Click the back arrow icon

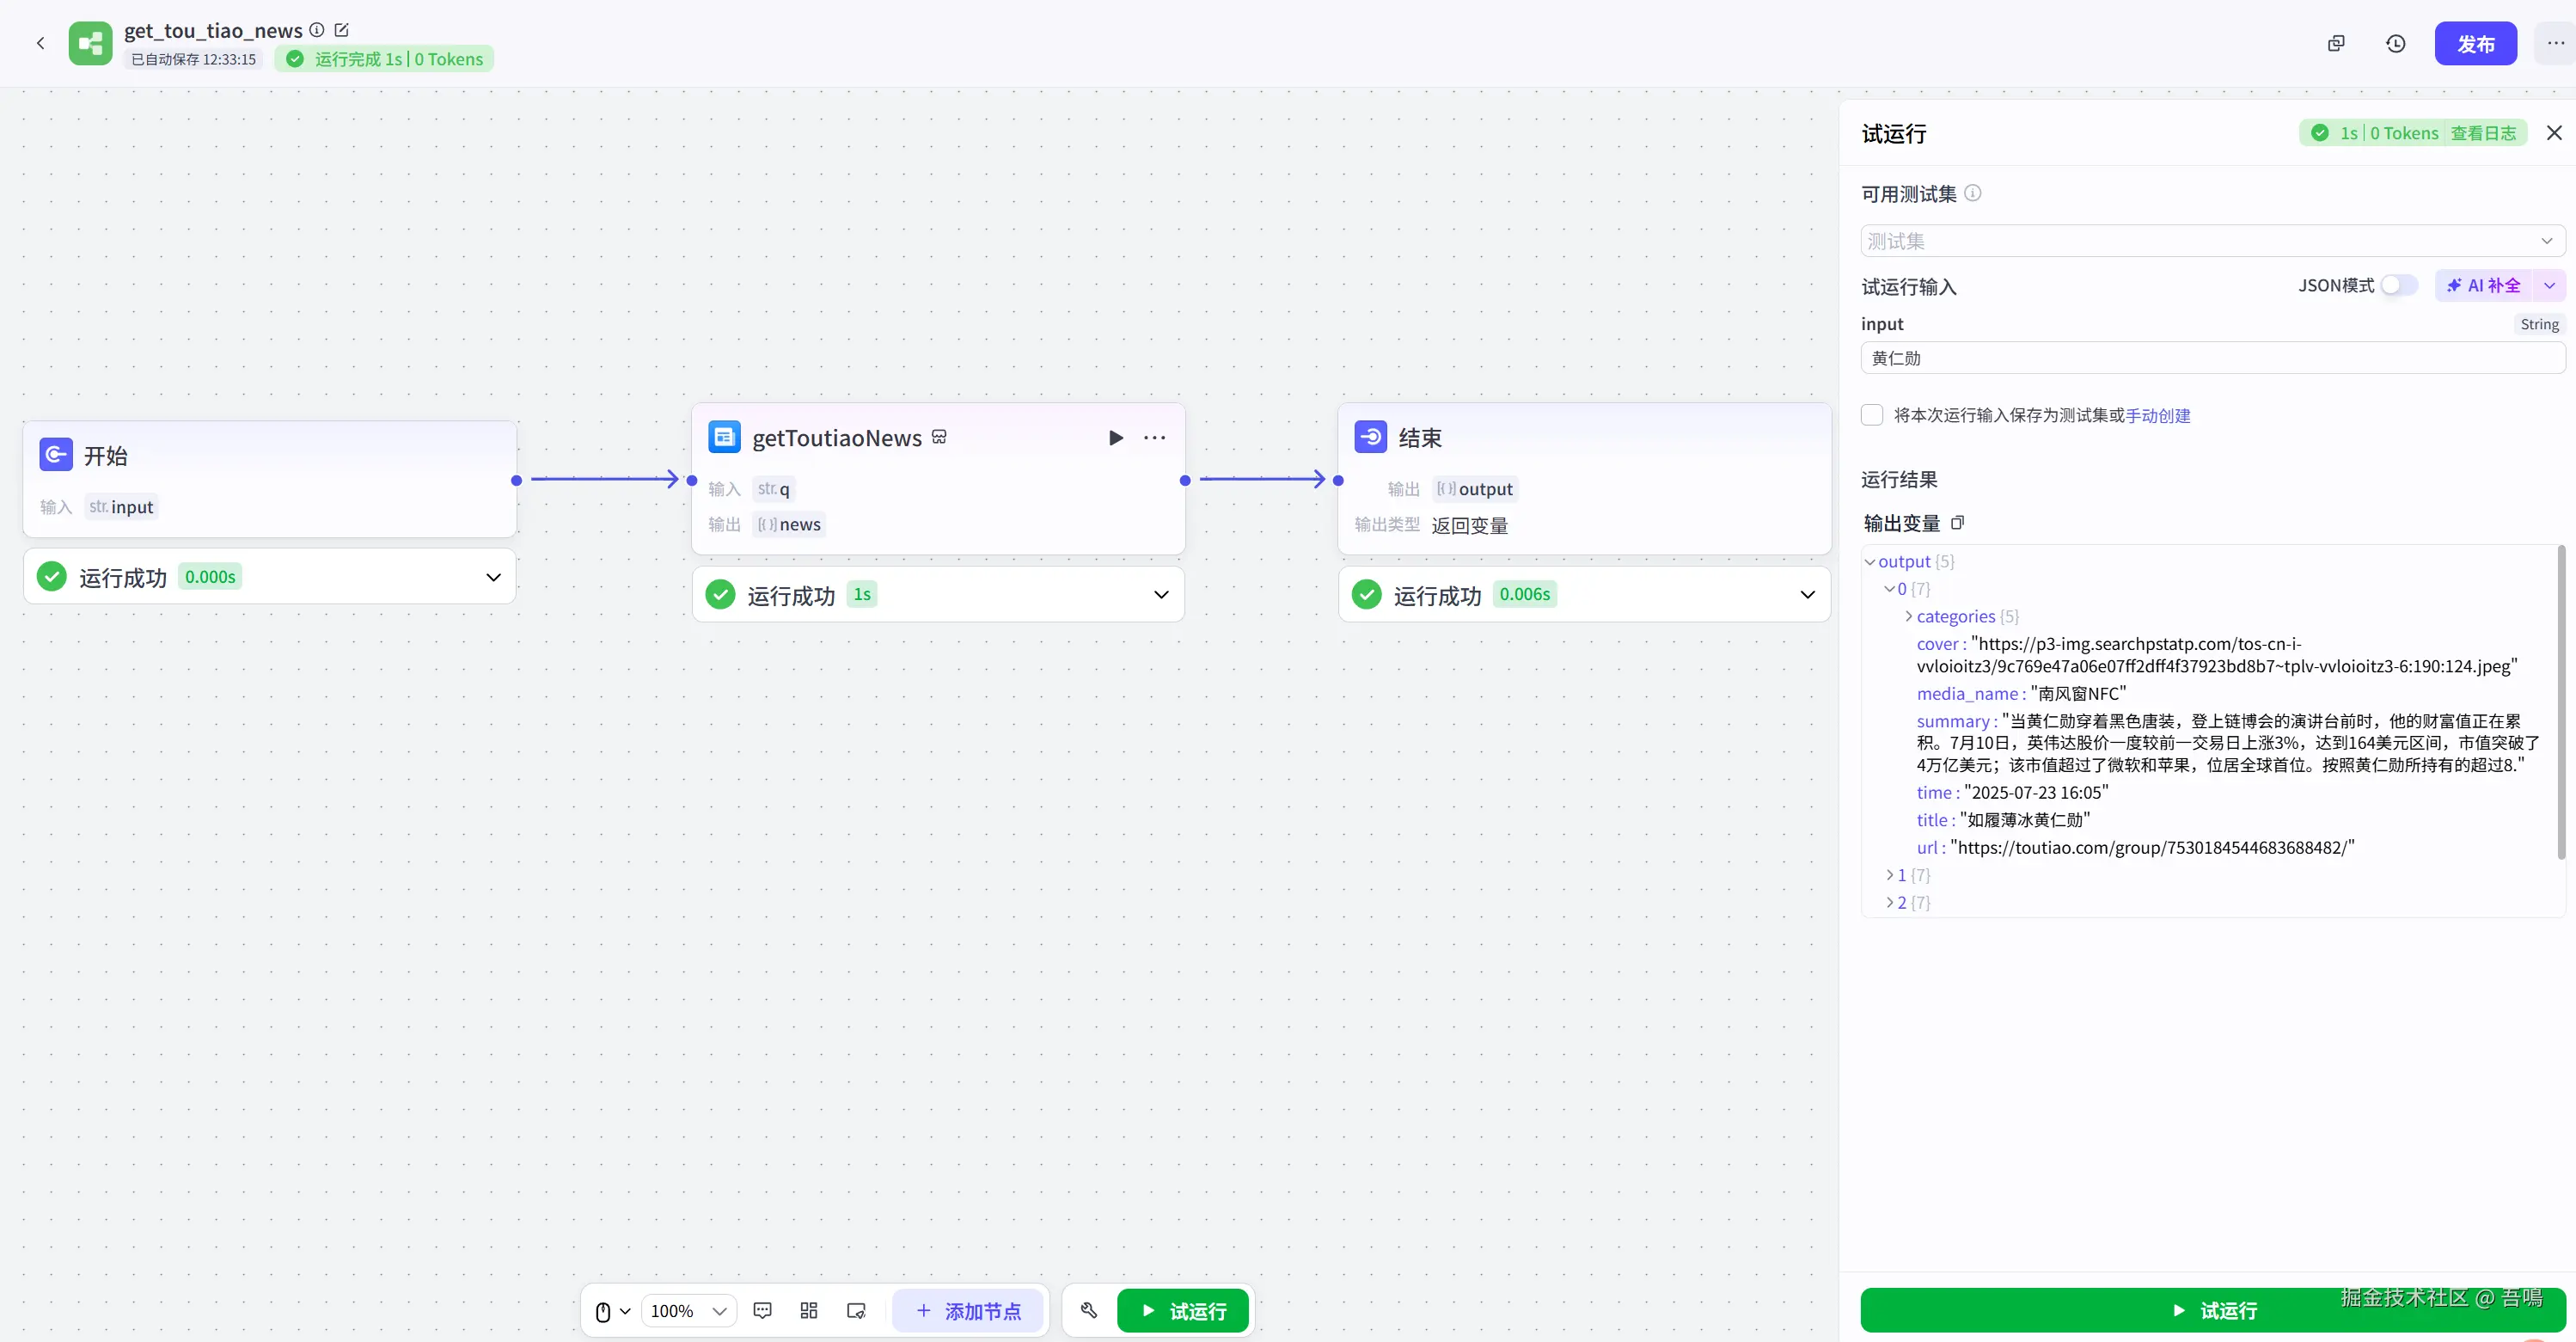(40, 43)
